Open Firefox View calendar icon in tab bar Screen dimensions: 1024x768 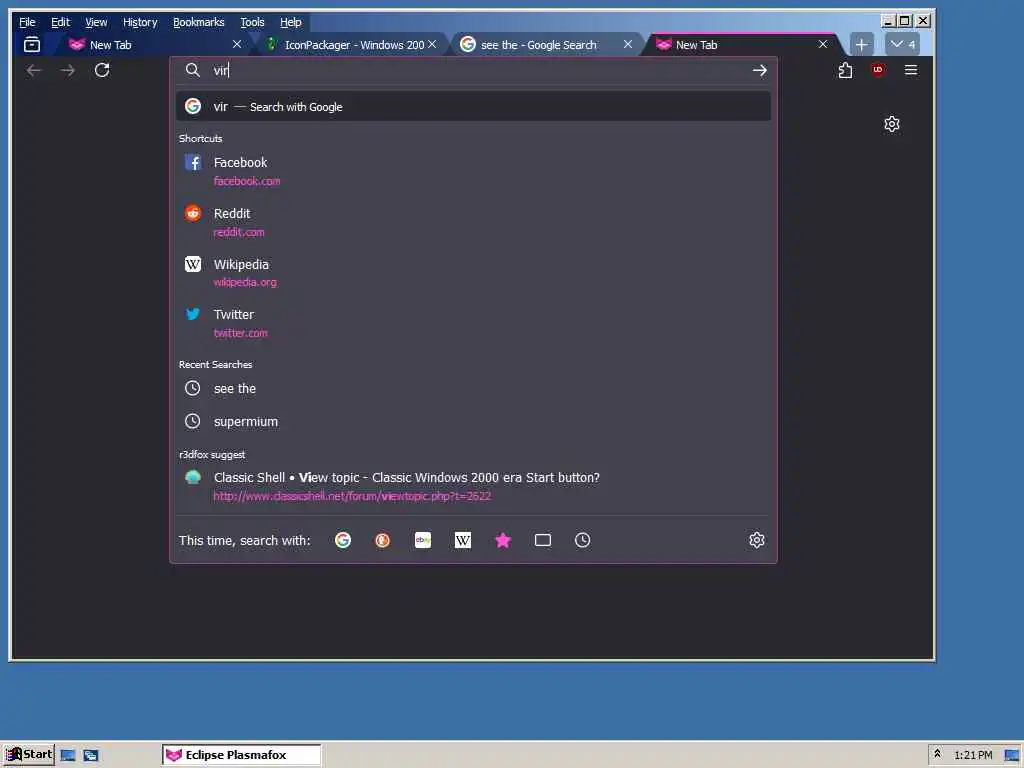31,44
